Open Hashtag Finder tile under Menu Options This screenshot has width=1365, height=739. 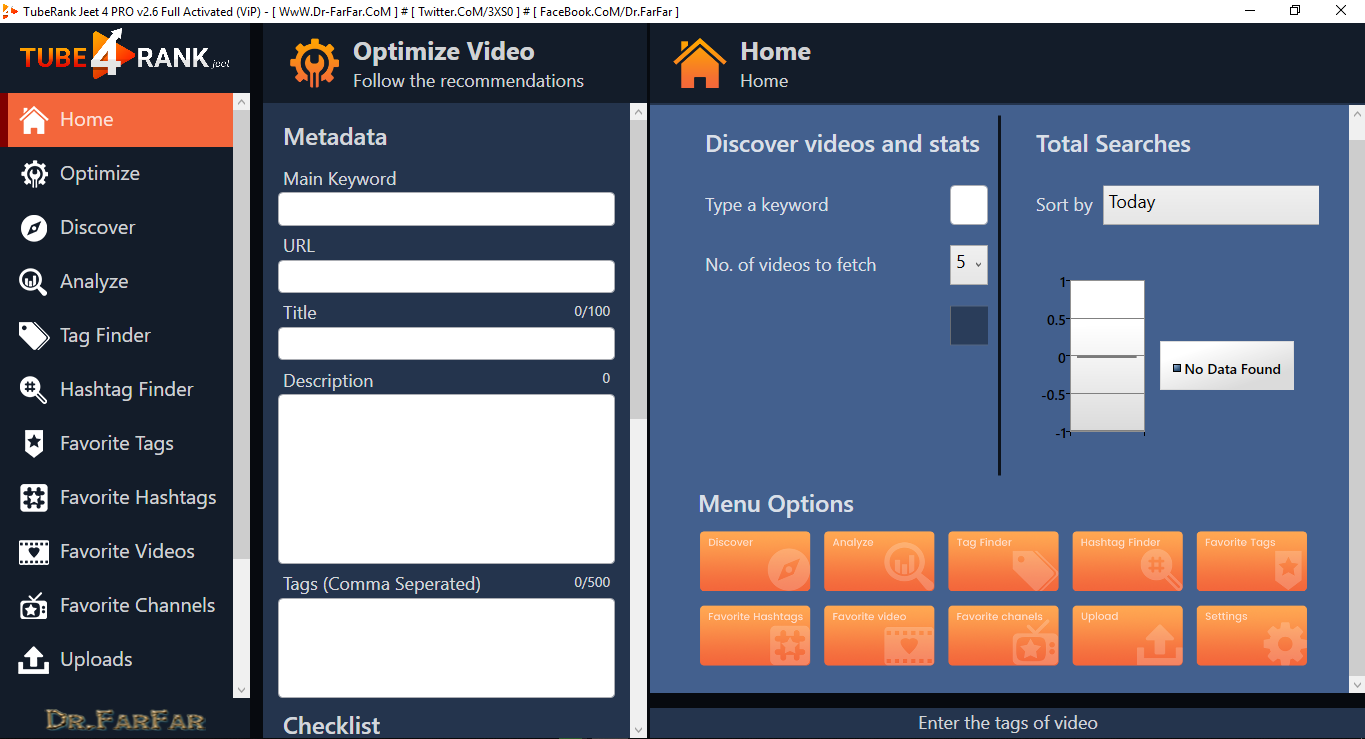1127,561
